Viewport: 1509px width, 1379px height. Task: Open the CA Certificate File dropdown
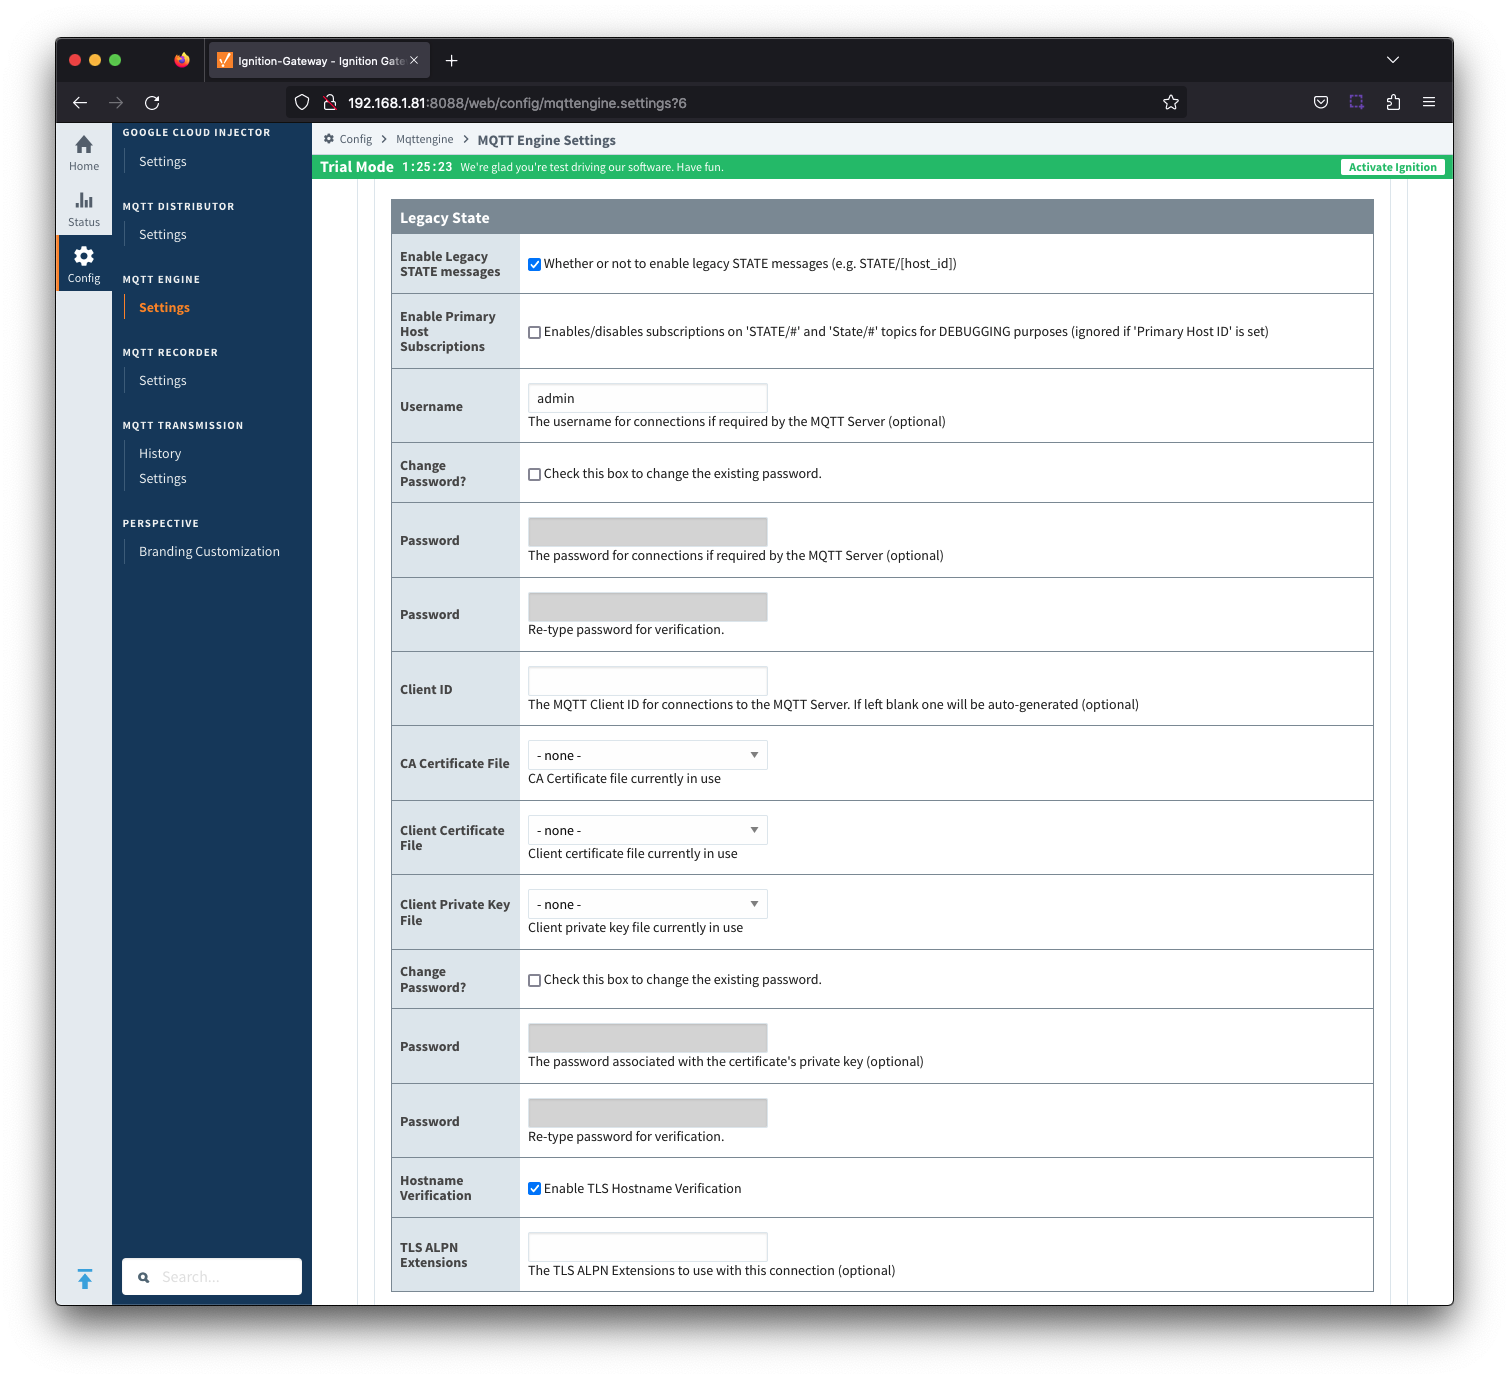[647, 755]
